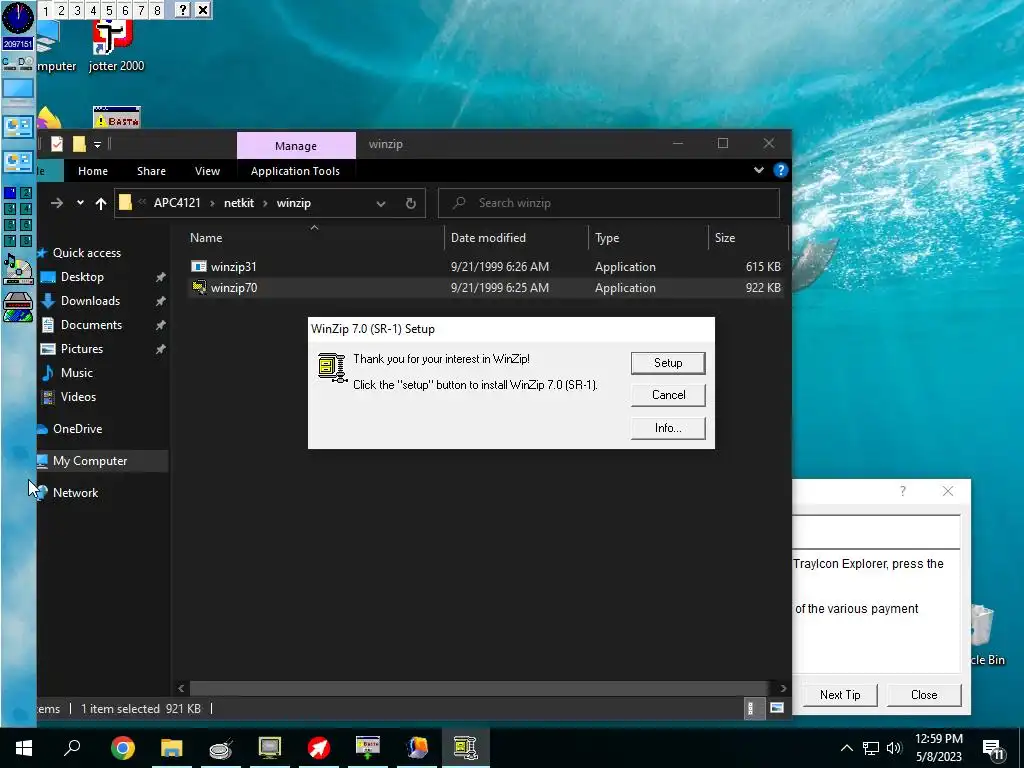
Task: Open the jotter 2000 desktop shortcut
Action: [116, 46]
